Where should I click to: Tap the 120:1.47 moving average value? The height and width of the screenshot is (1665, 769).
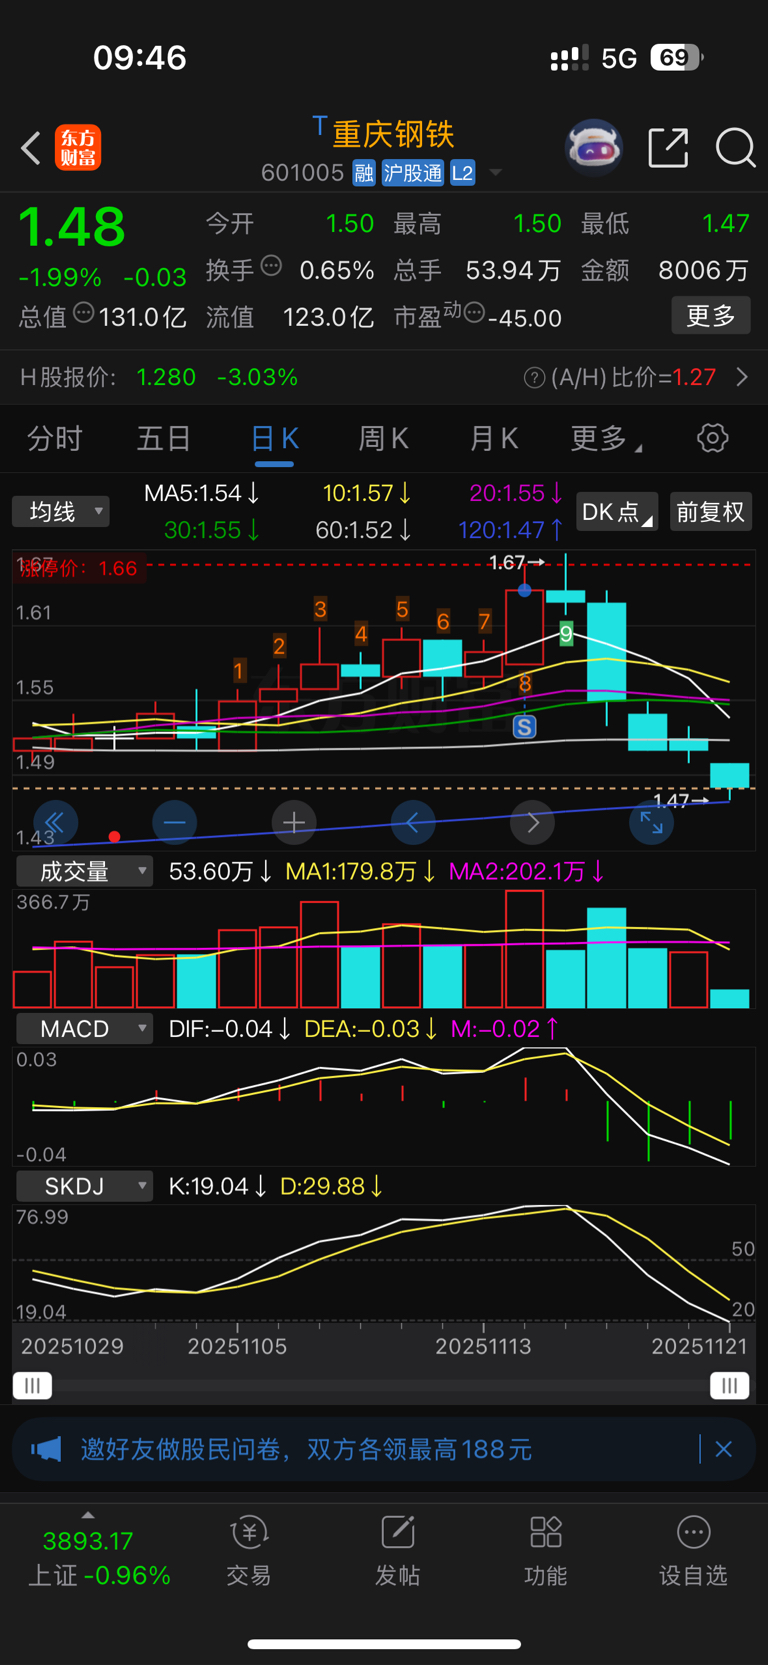[x=511, y=530]
